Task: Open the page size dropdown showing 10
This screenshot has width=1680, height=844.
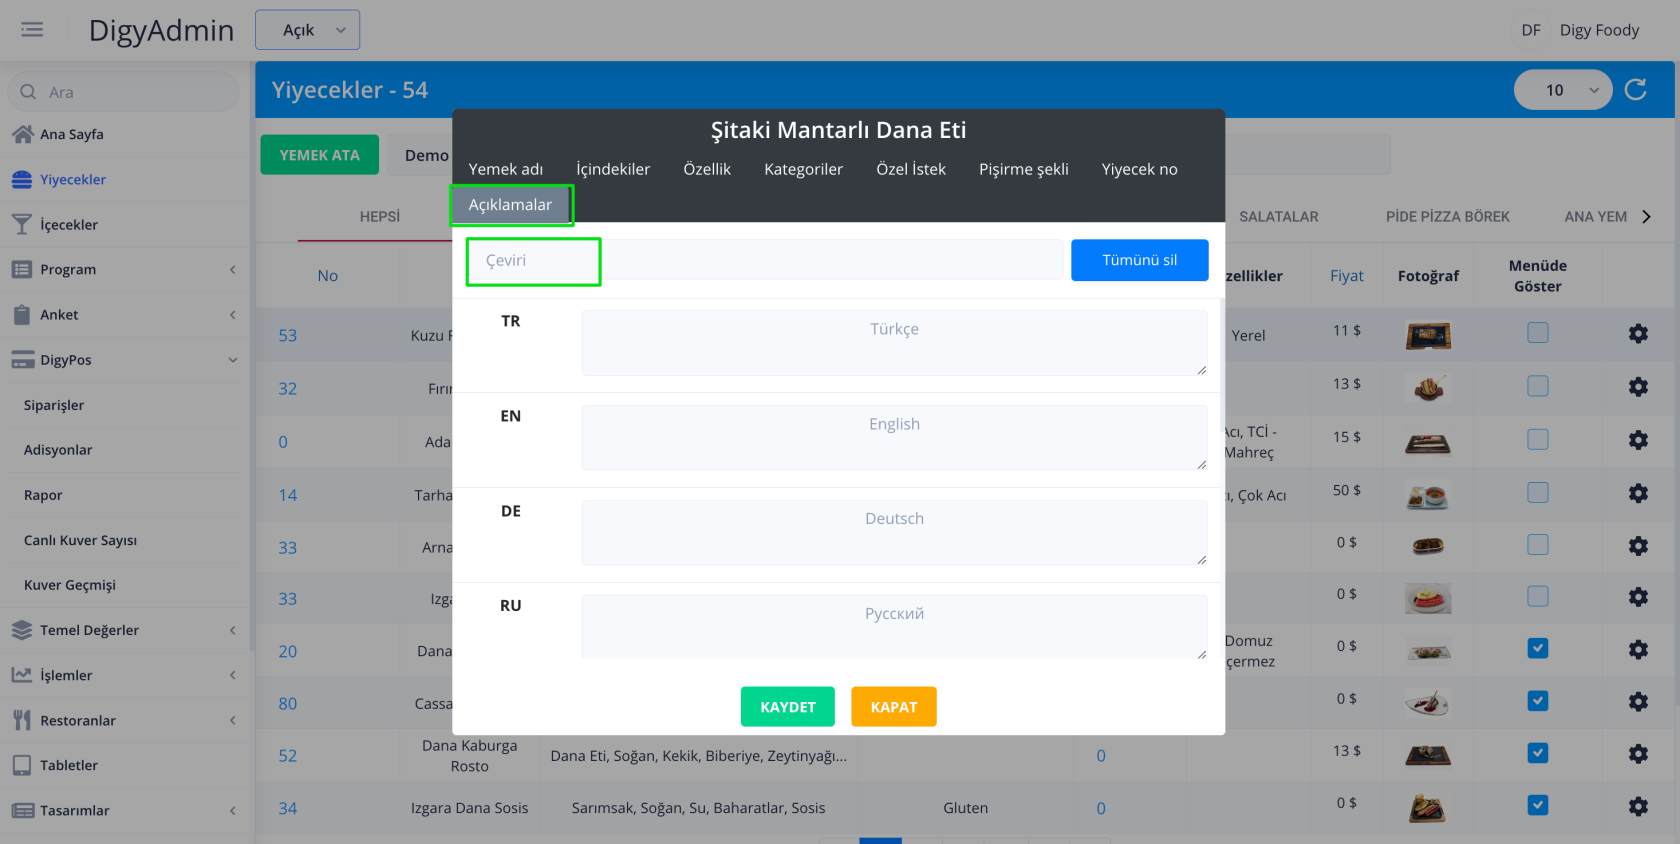Action: coord(1562,90)
